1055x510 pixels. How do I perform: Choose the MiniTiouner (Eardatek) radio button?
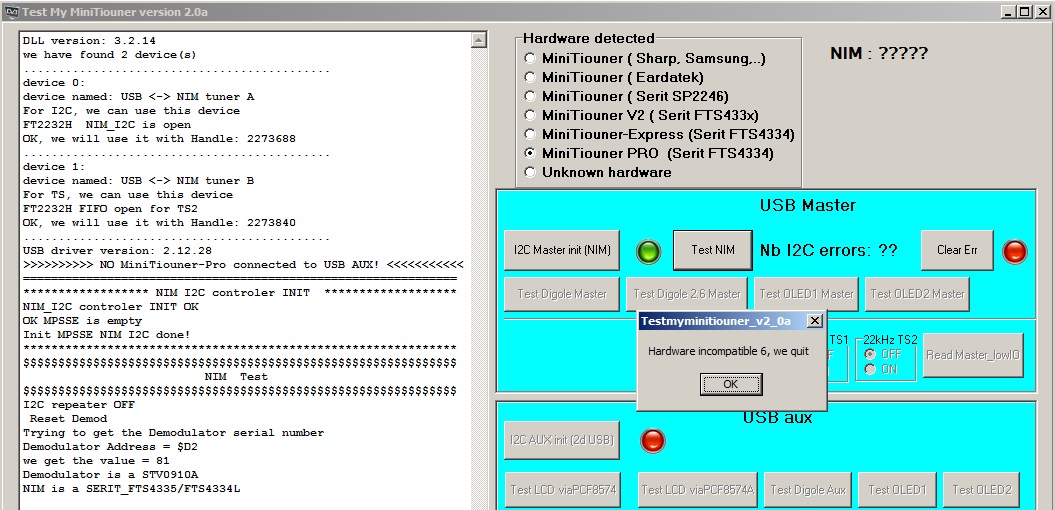pyautogui.click(x=530, y=78)
